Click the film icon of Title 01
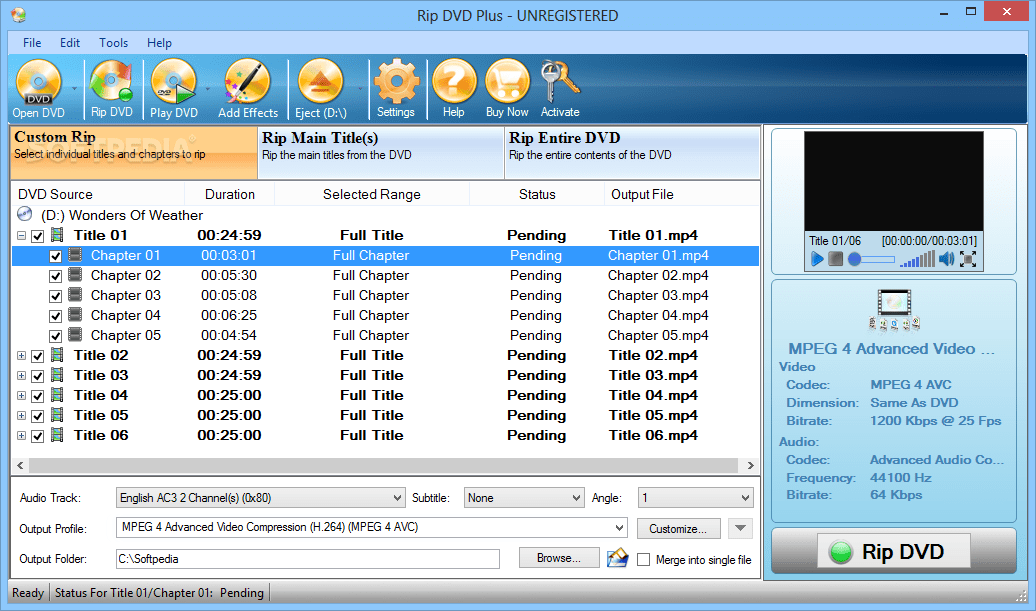1036x611 pixels. (57, 234)
